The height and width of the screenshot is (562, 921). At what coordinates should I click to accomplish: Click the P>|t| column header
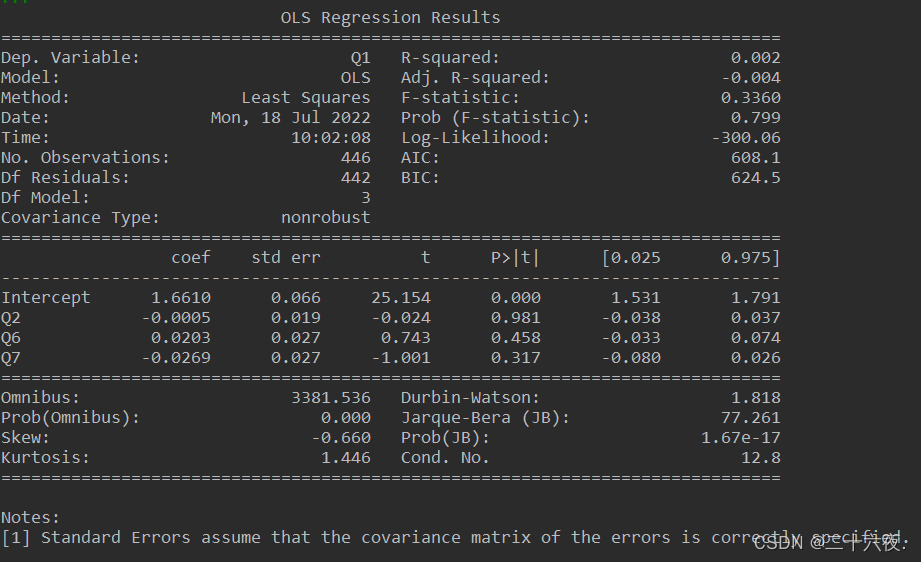[515, 258]
